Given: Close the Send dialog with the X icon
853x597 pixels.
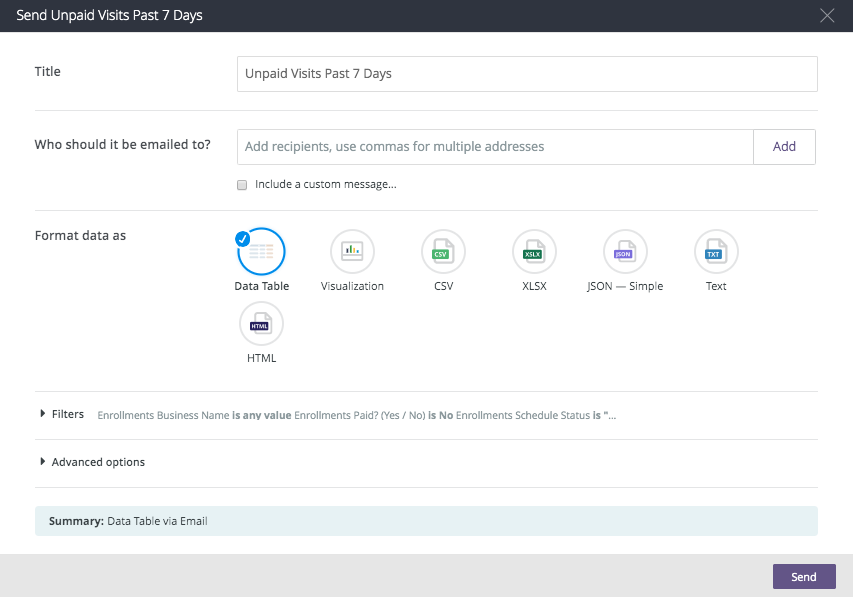Looking at the screenshot, I should [826, 15].
